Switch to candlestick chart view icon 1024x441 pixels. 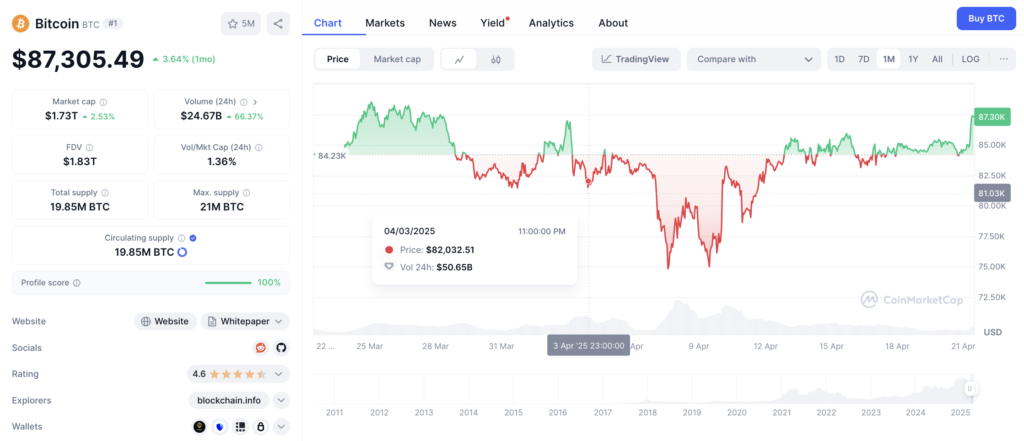496,59
